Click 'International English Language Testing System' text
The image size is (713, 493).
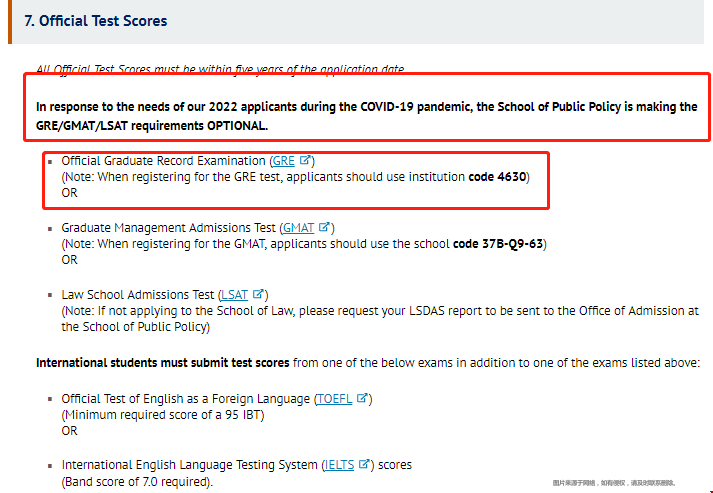pyautogui.click(x=190, y=465)
